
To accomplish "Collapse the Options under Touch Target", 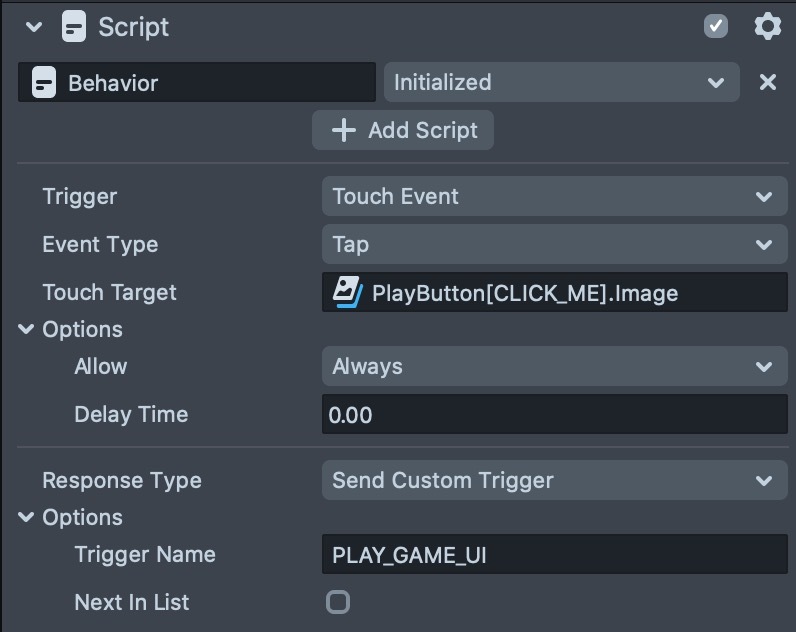I will click(x=26, y=330).
